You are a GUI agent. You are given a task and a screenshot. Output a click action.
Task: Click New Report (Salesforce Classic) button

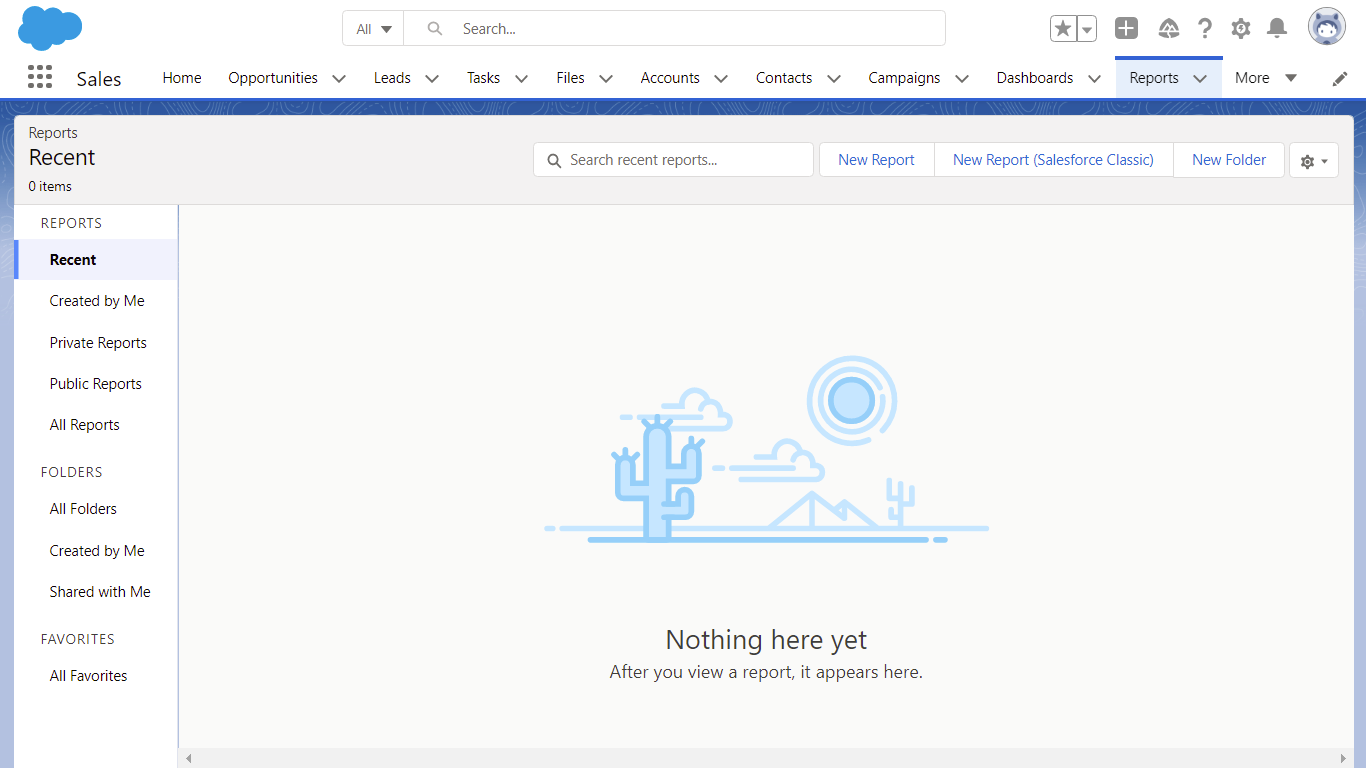(x=1054, y=160)
